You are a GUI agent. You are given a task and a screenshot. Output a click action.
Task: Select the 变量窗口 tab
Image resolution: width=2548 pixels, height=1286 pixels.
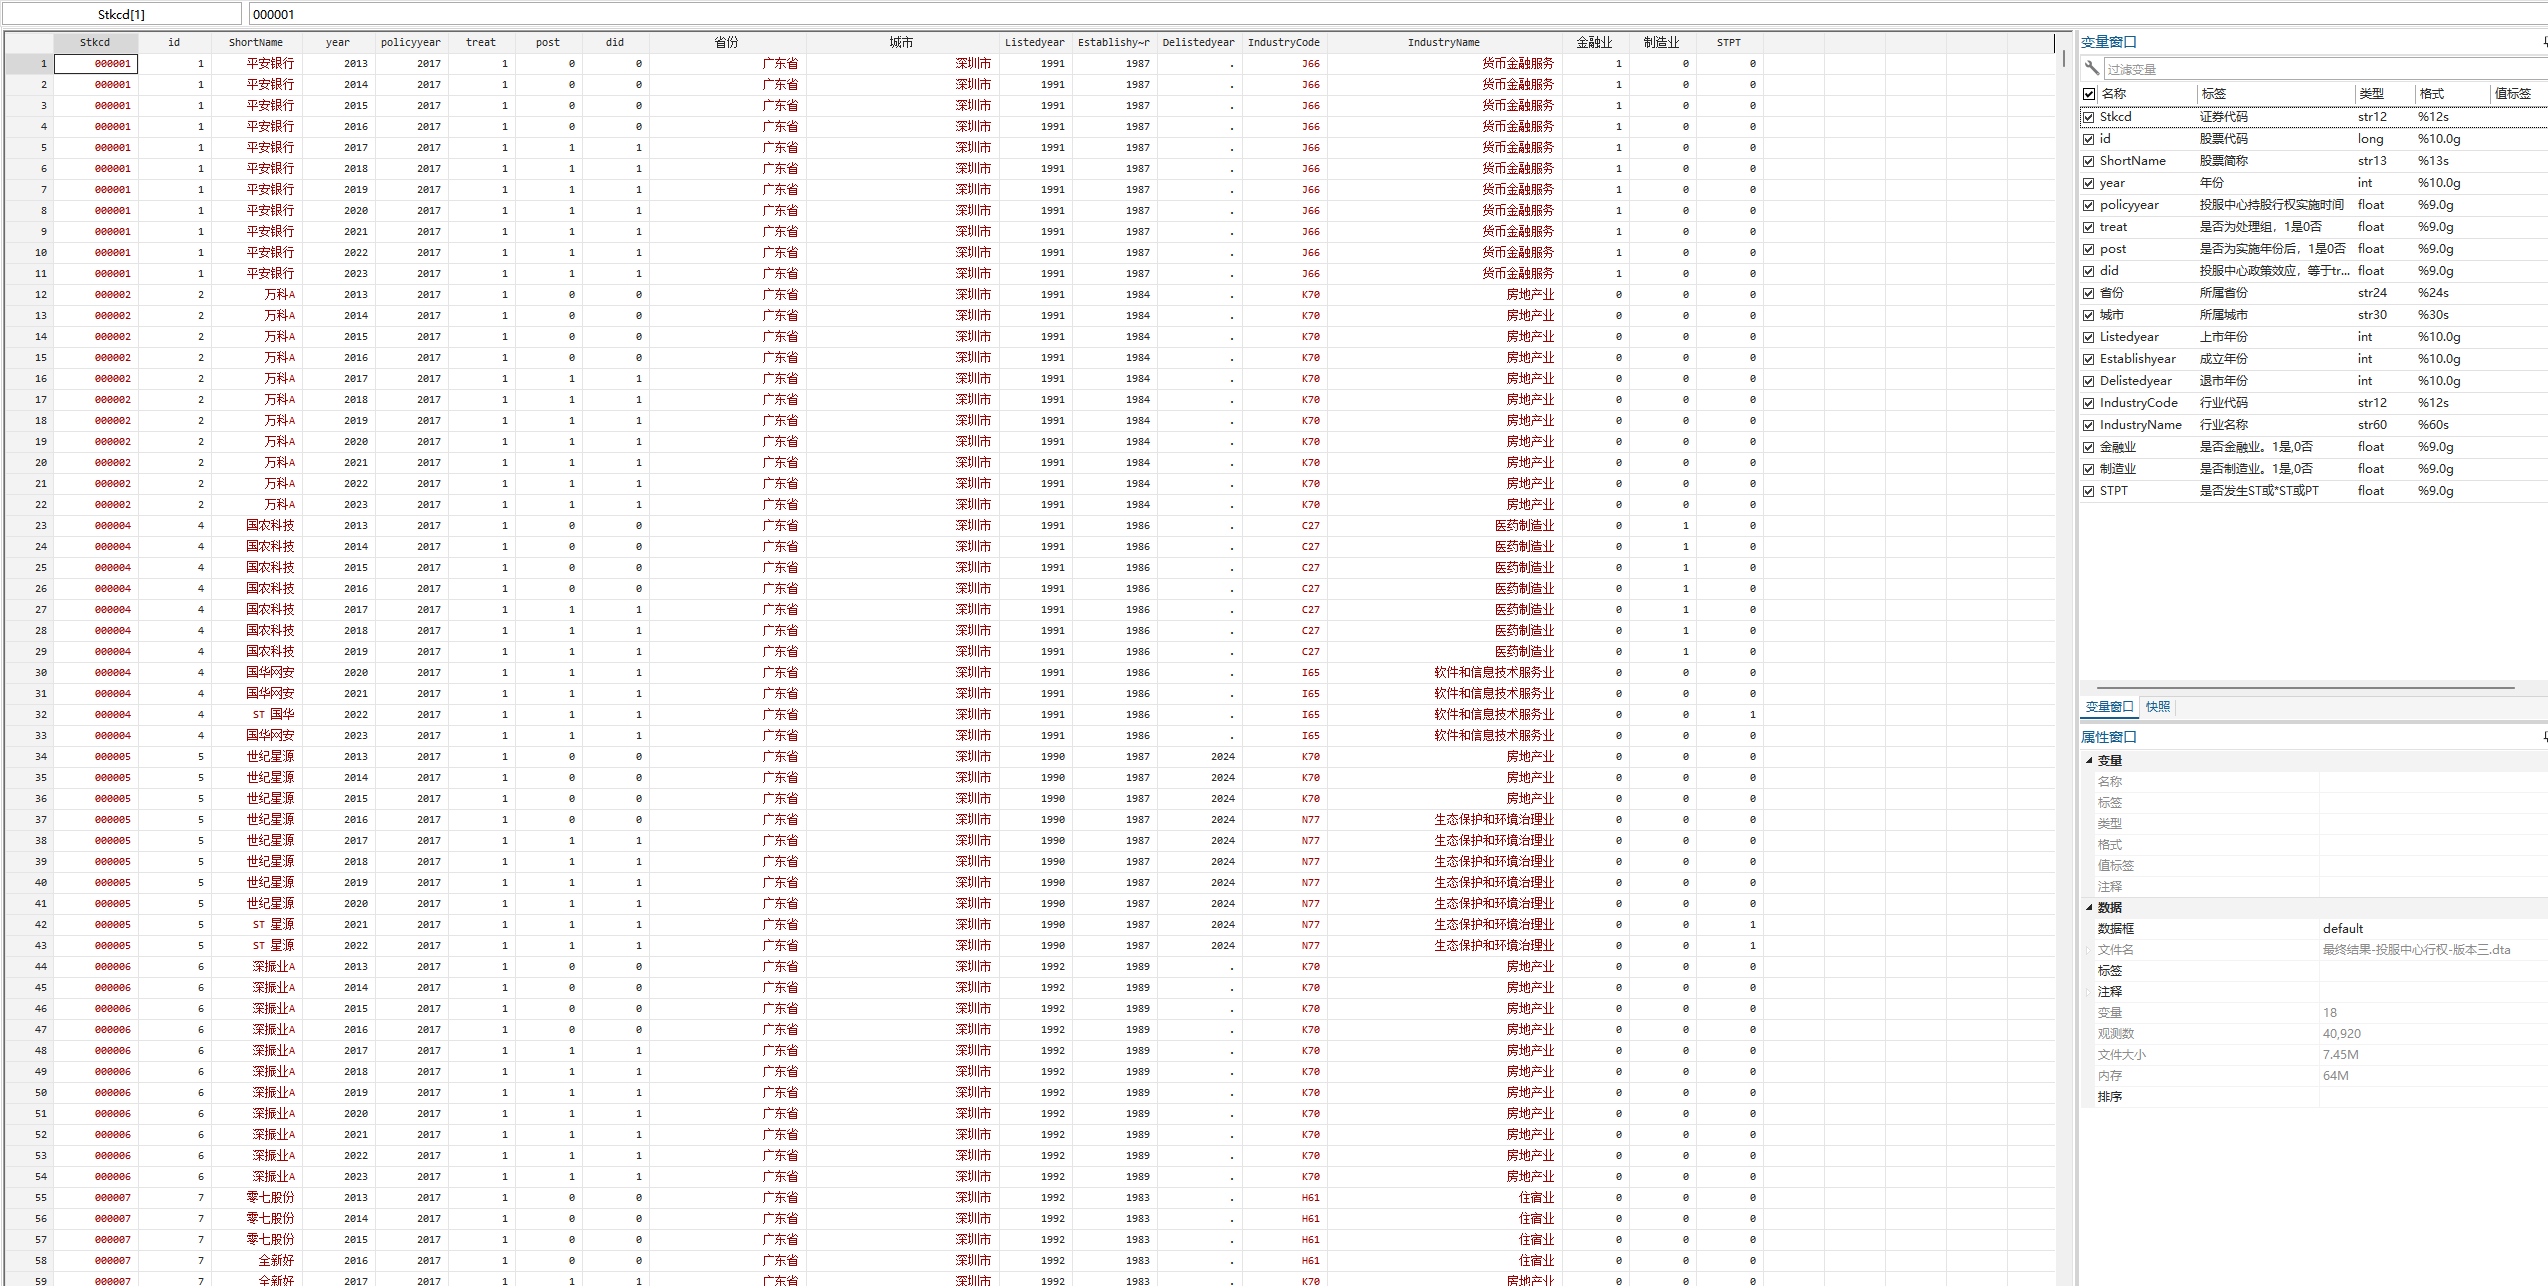point(2109,707)
